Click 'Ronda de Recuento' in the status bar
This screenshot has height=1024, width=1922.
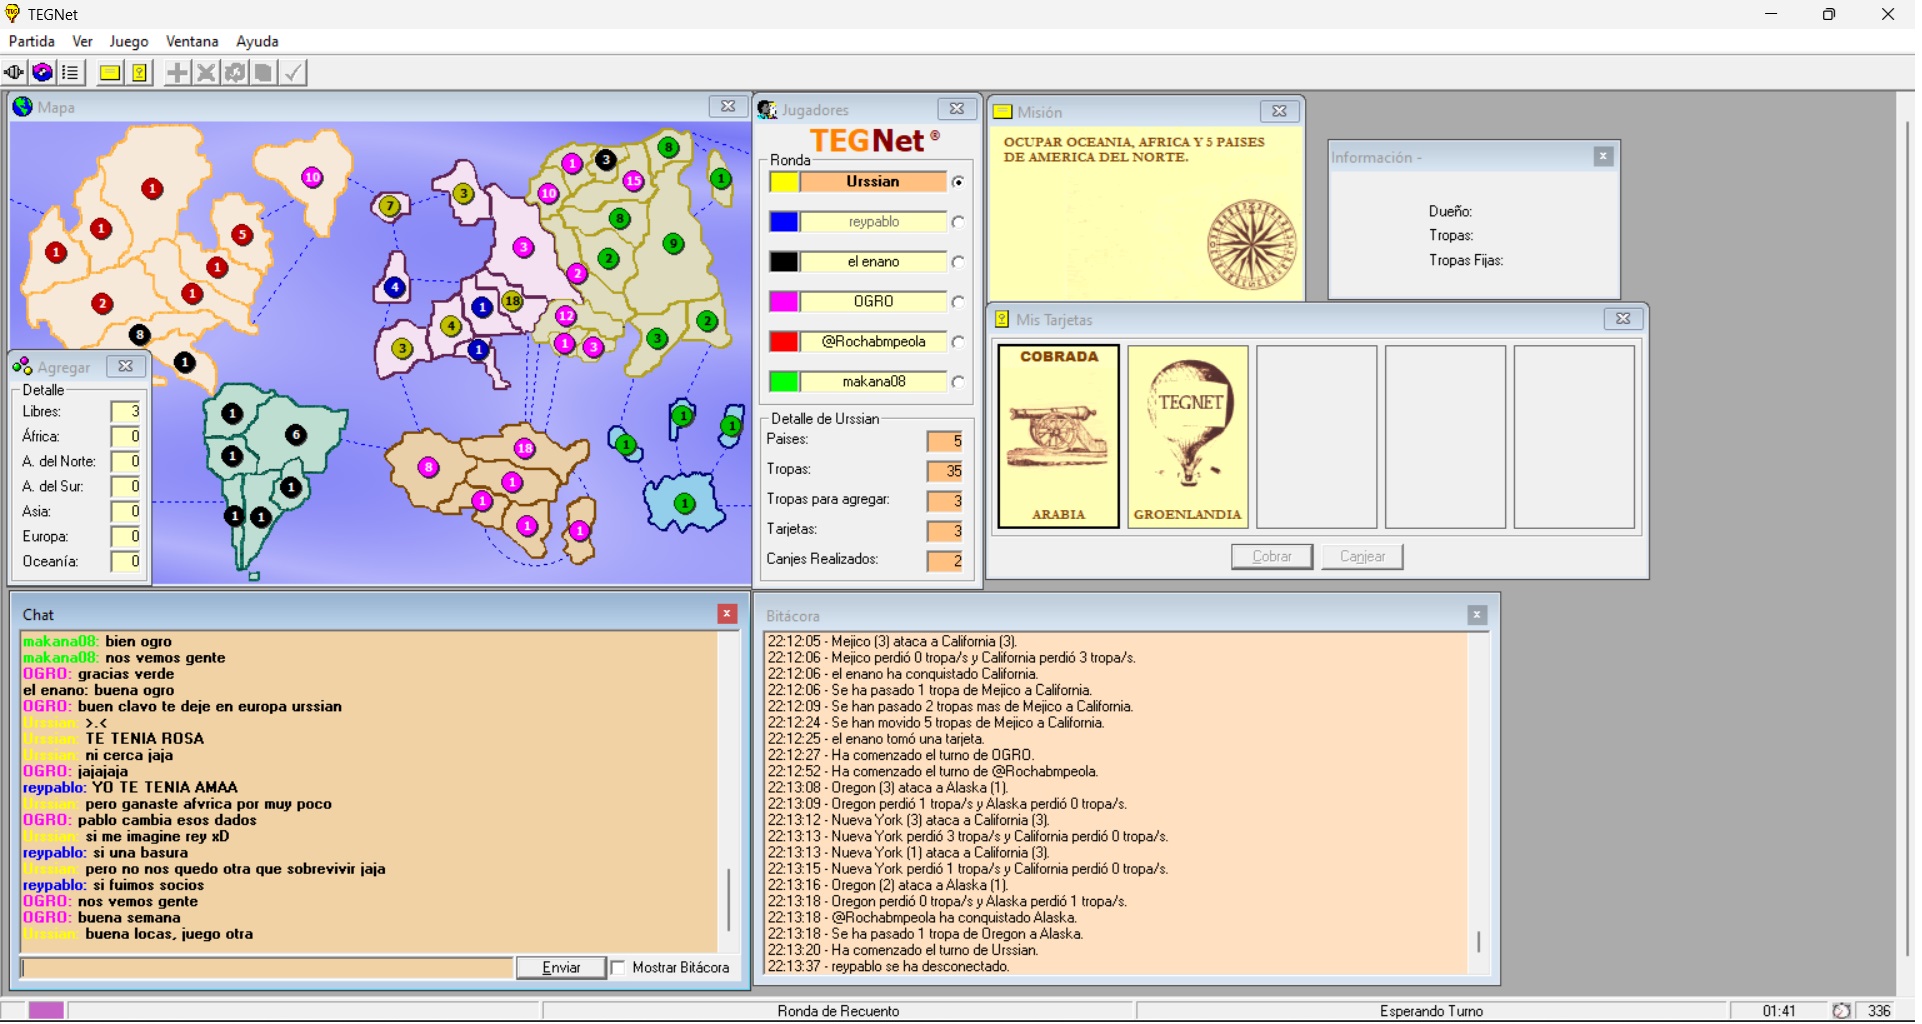tap(838, 1011)
